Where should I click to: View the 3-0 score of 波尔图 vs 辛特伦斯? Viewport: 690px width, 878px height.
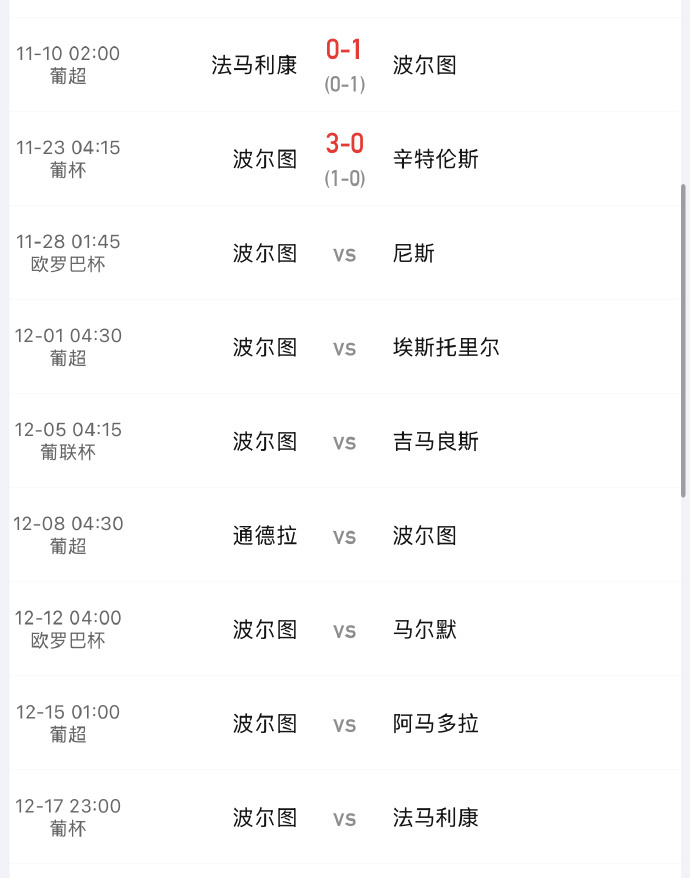tap(345, 142)
